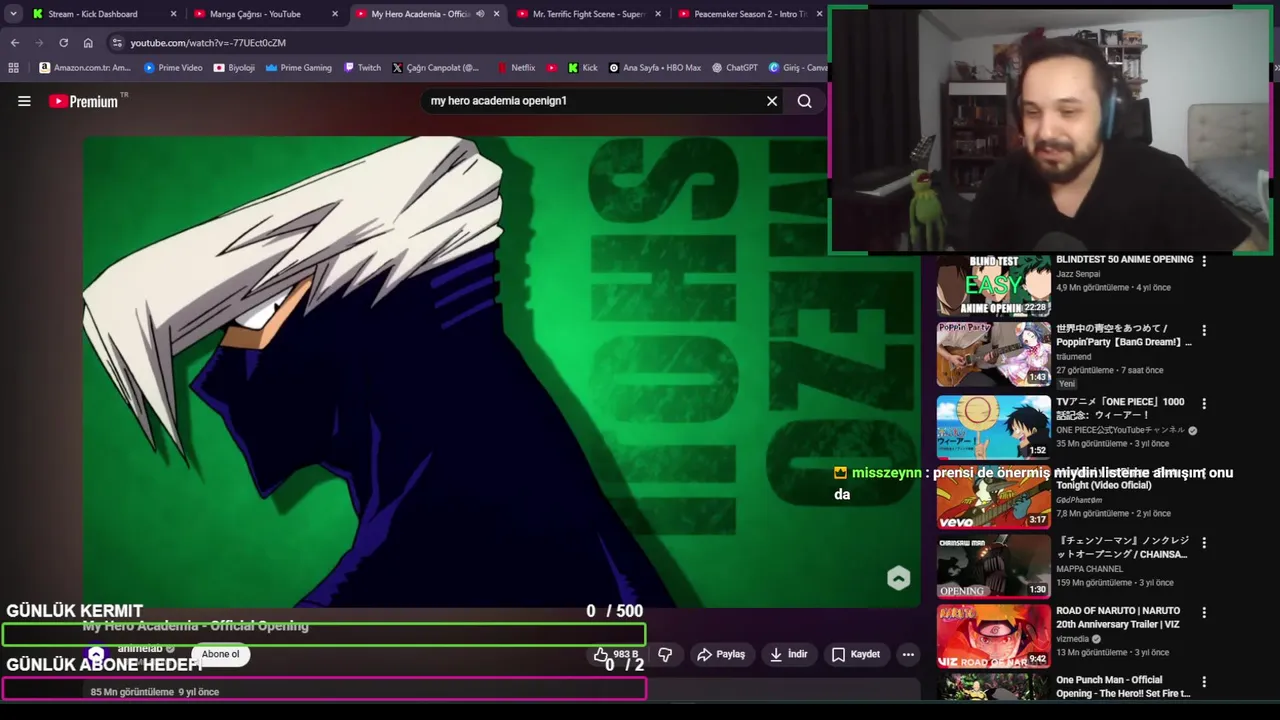Open the three-dot more actions under video
Image resolution: width=1280 pixels, height=720 pixels.
[908, 654]
